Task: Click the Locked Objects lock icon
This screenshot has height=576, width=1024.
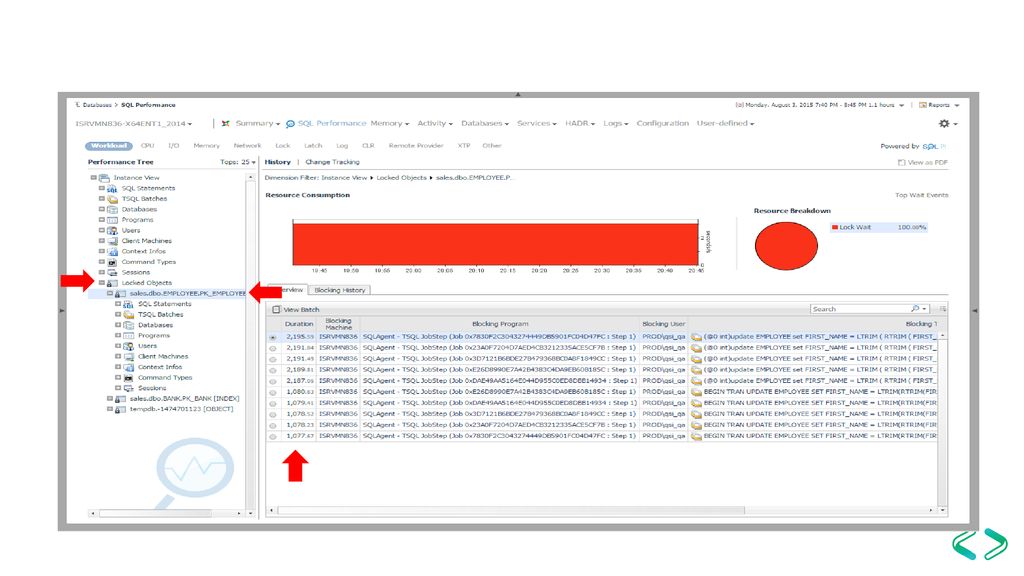Action: pos(112,283)
